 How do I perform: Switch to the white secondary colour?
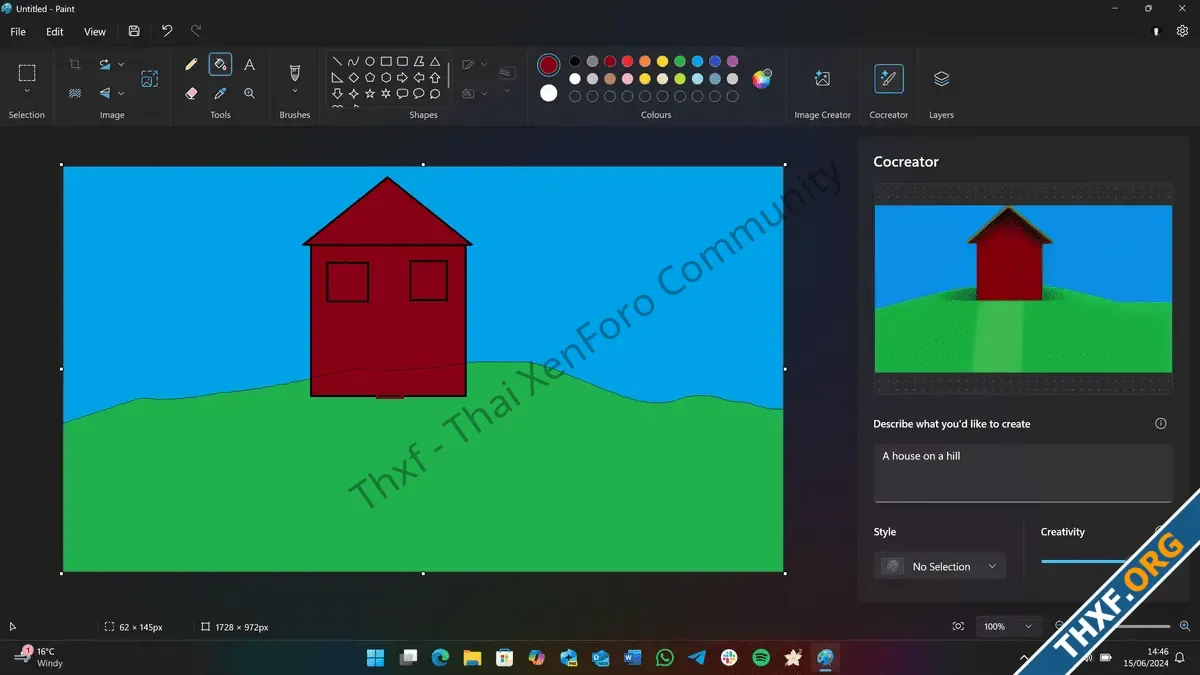coord(548,93)
